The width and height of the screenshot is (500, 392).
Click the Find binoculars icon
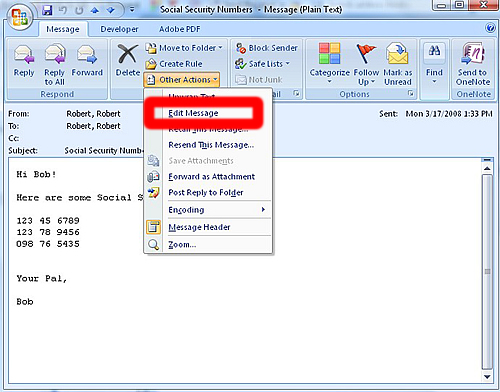434,51
